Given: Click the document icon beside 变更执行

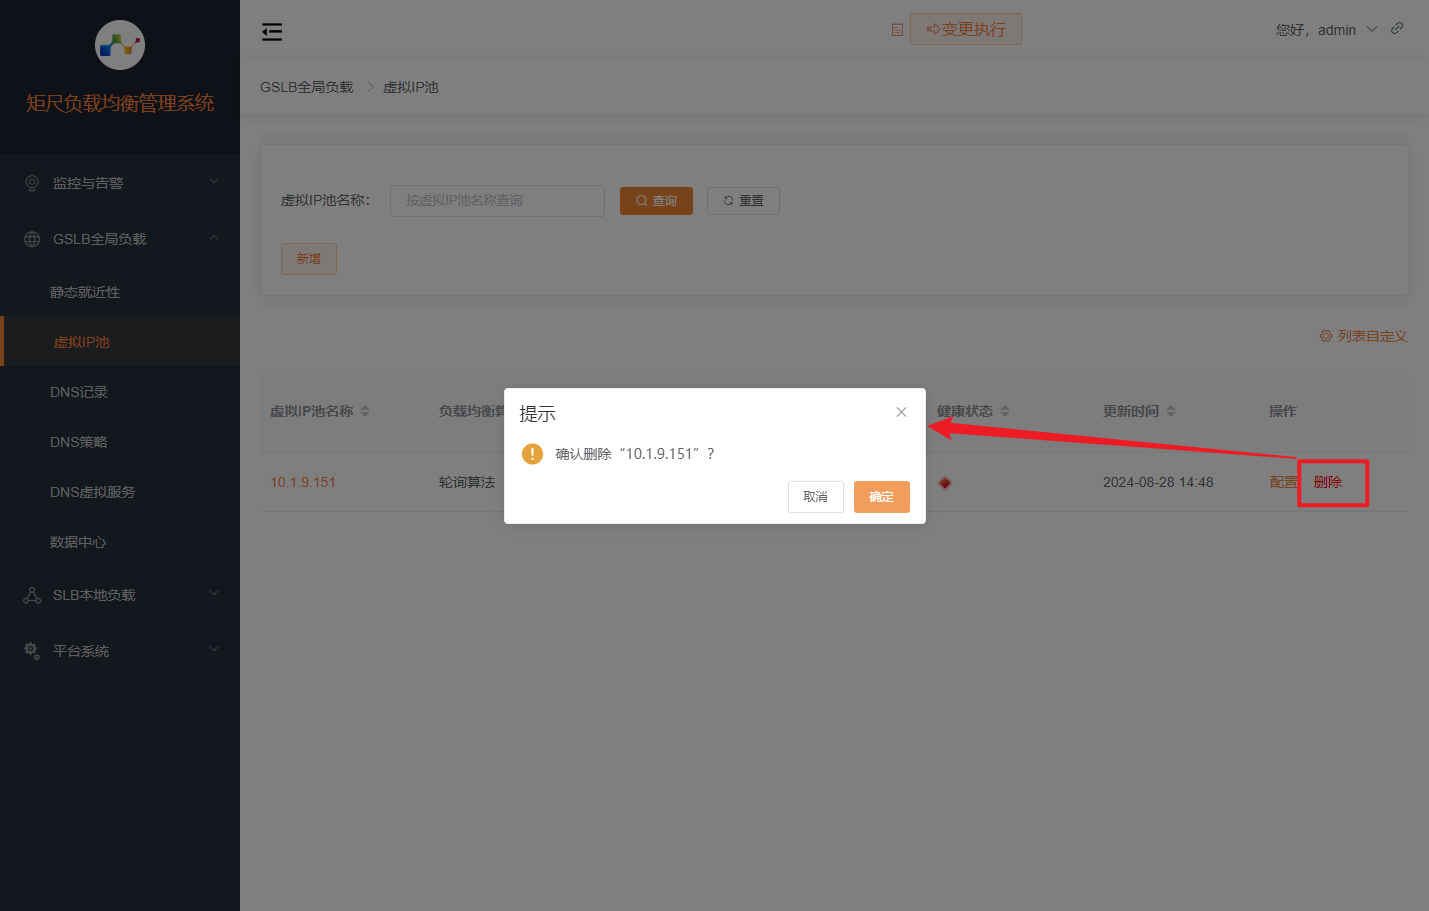Looking at the screenshot, I should (x=897, y=30).
